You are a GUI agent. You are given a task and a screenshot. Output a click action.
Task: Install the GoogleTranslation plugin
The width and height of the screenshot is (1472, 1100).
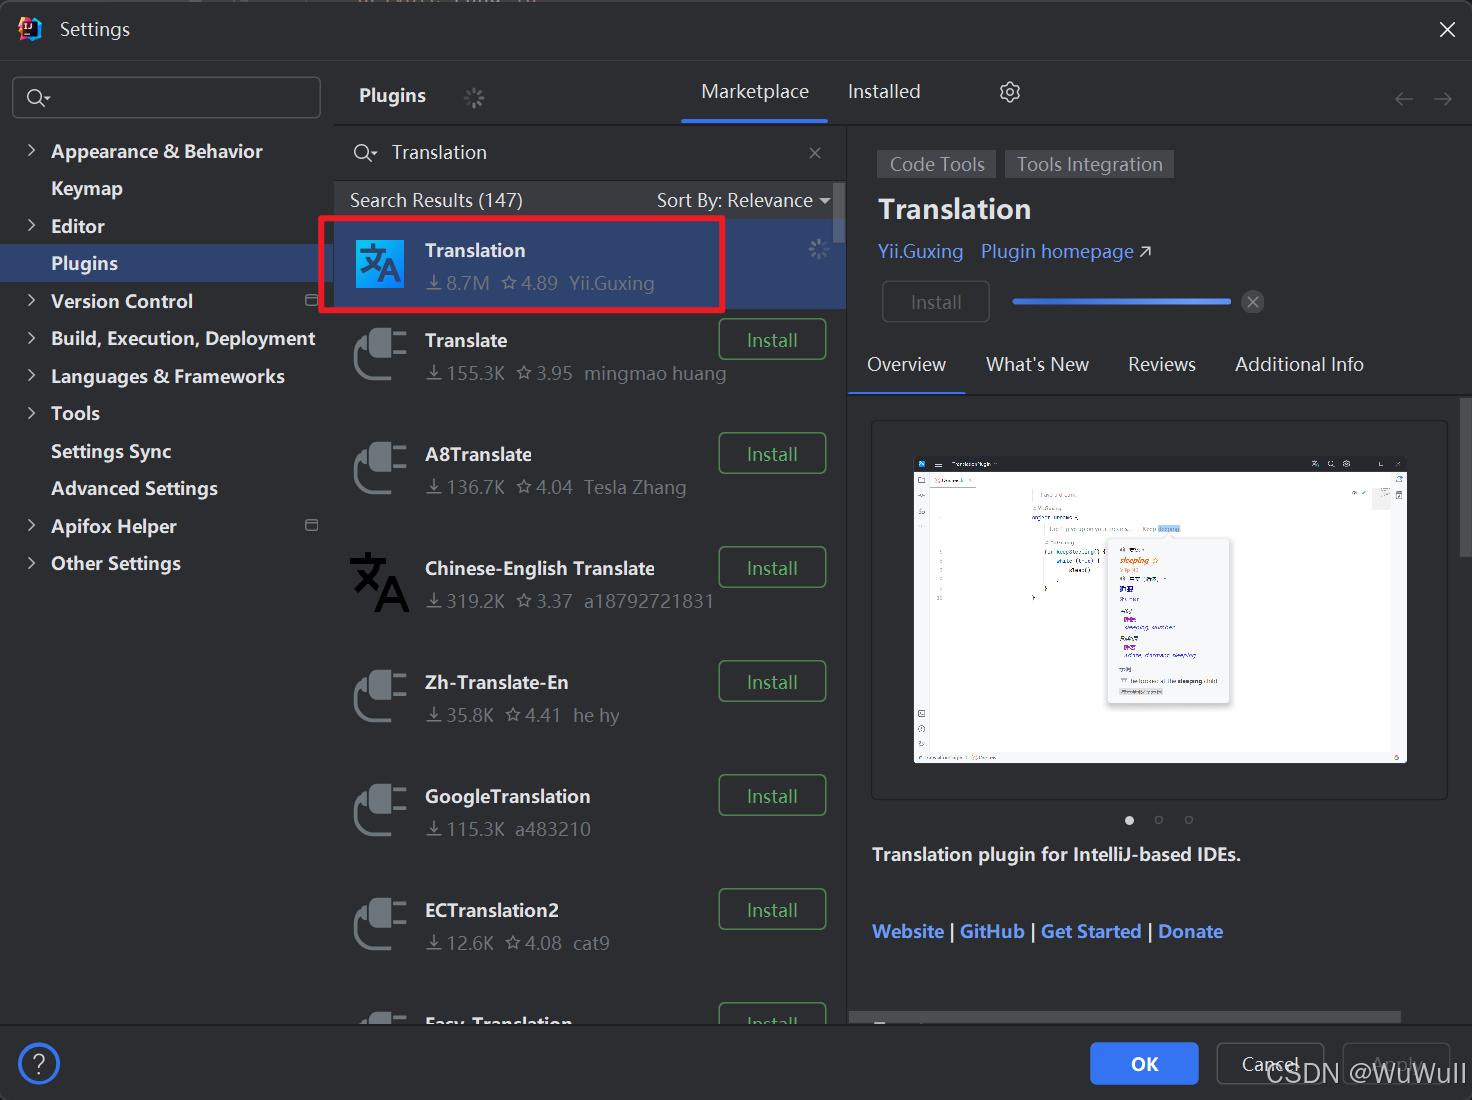pos(772,796)
